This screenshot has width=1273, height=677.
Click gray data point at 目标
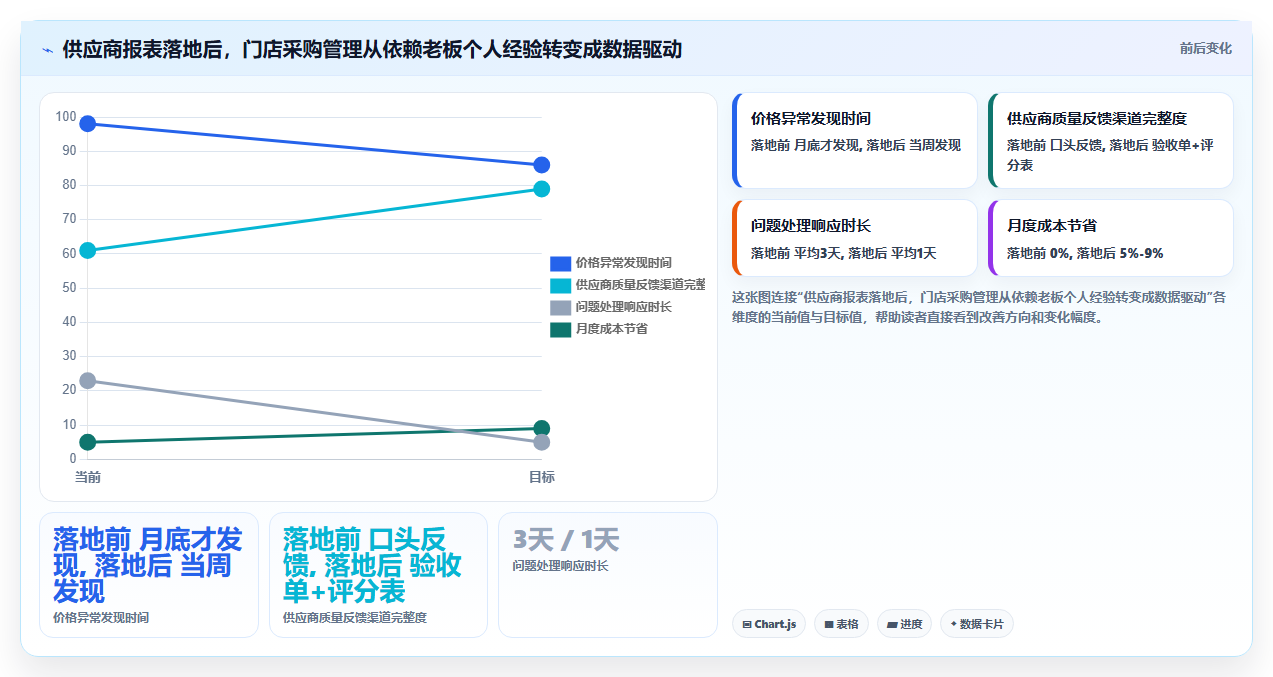tap(541, 442)
